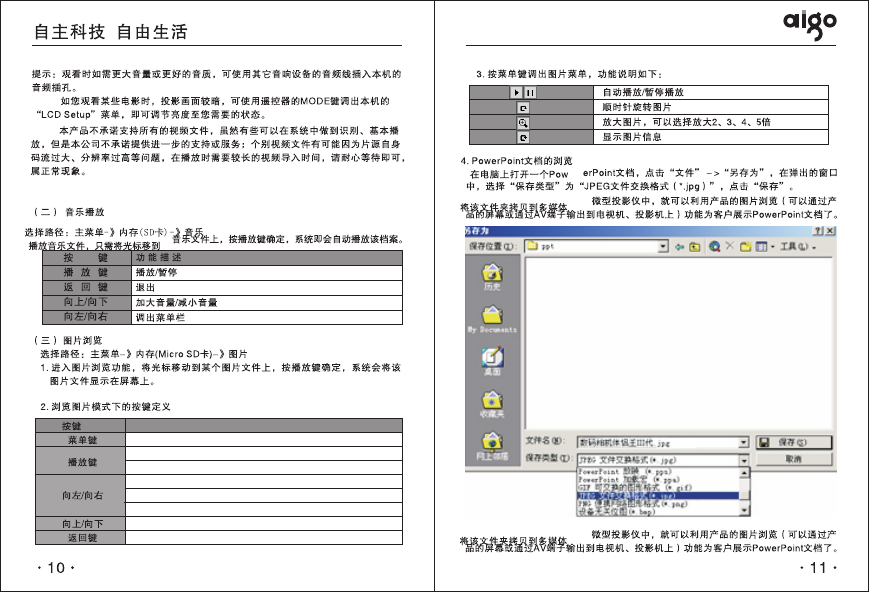
Task: Click the Delete X icon in dialog toolbar
Action: (730, 246)
